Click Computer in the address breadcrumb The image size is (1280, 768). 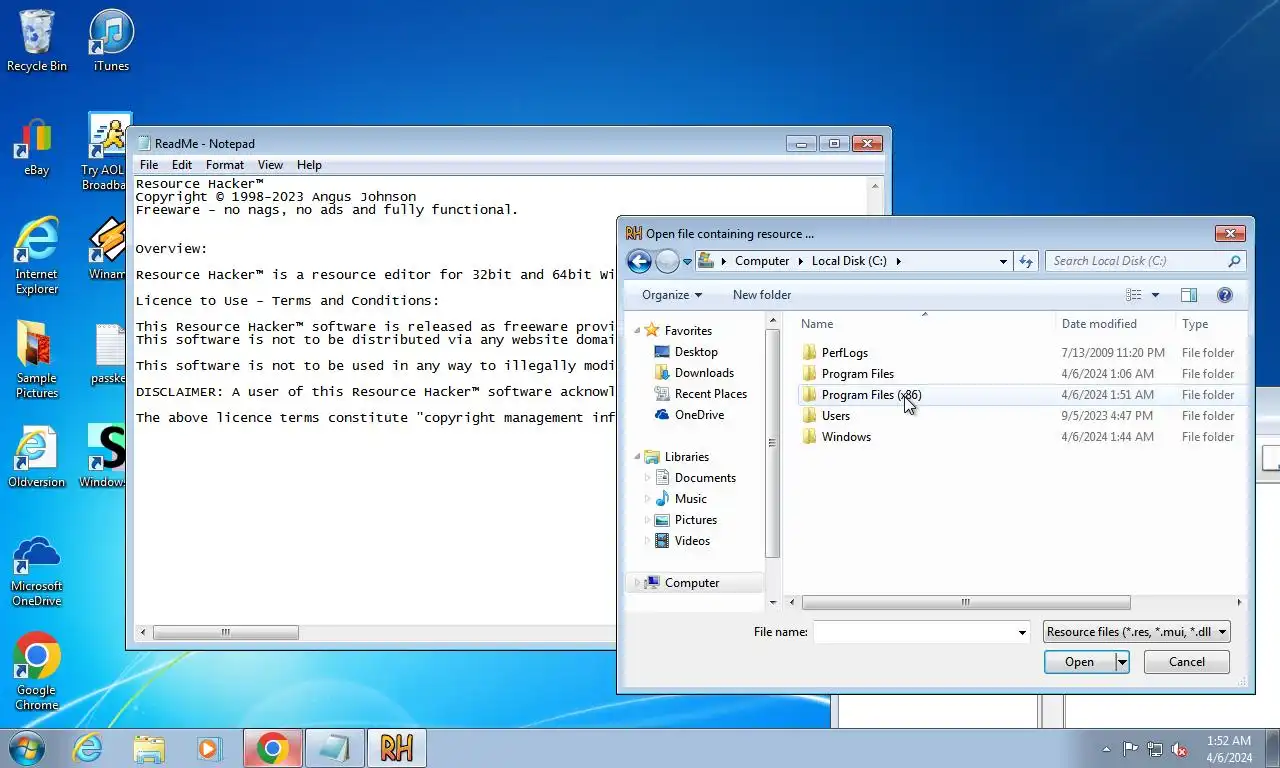[x=762, y=261]
